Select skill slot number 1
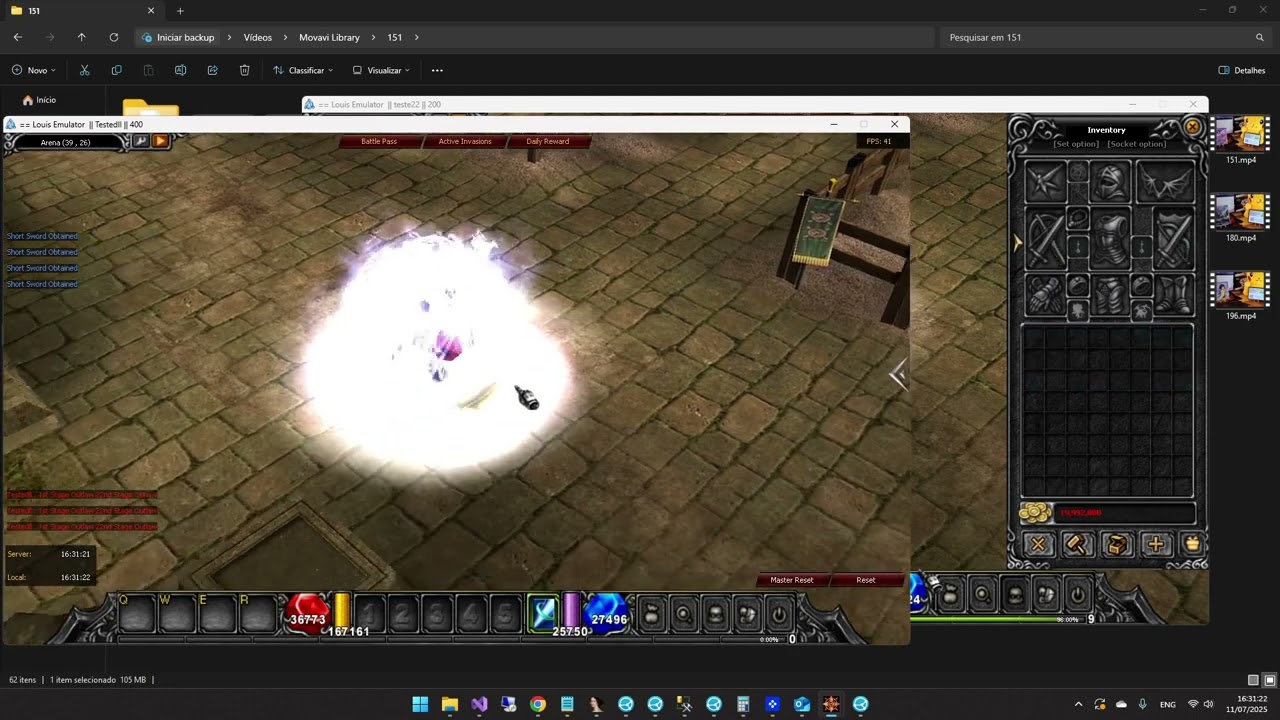Image resolution: width=1280 pixels, height=720 pixels. click(x=369, y=614)
